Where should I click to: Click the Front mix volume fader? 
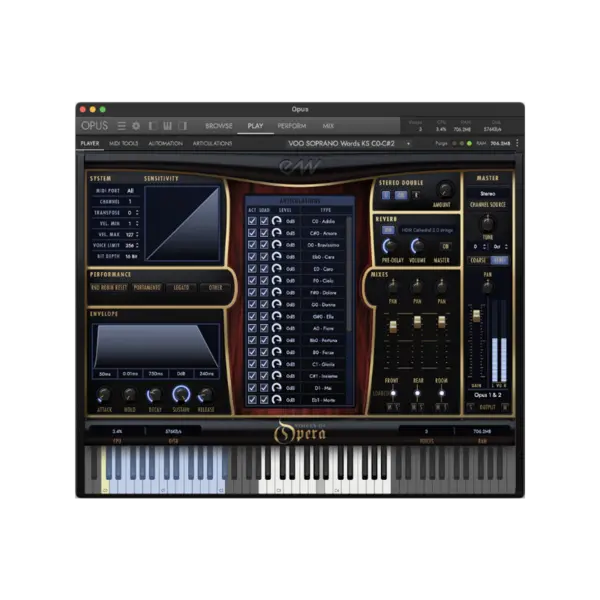pos(393,326)
